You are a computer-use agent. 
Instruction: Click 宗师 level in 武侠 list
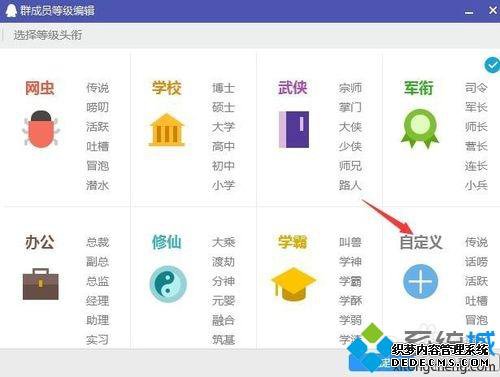tap(350, 88)
